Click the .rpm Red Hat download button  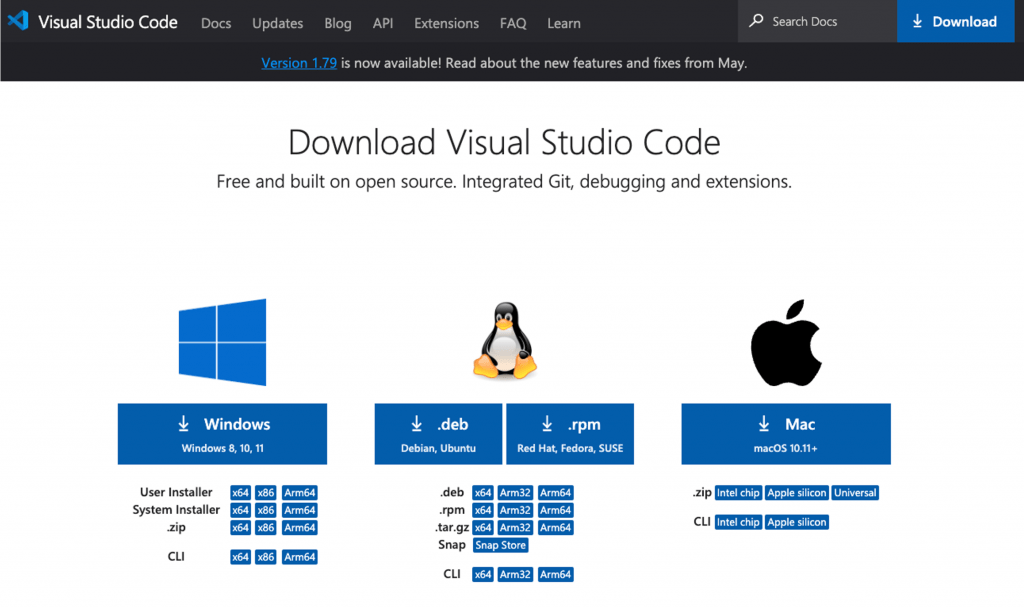click(570, 434)
